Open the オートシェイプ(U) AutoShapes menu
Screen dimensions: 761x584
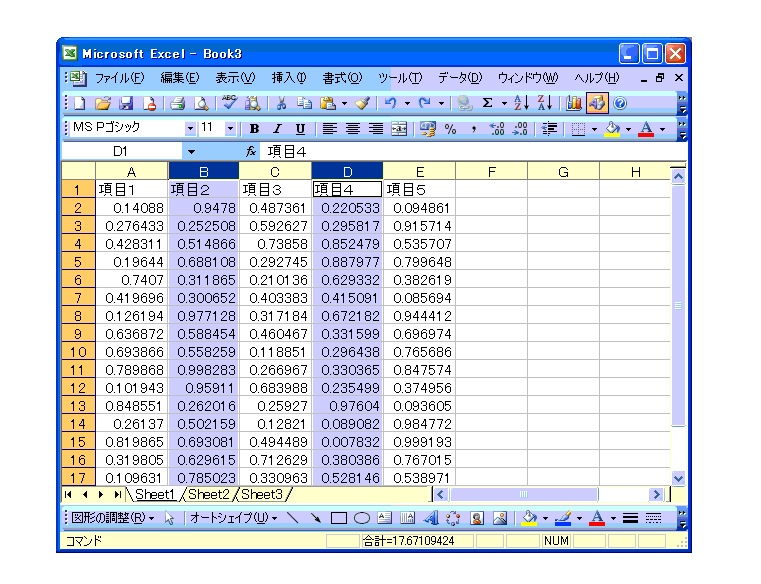[x=233, y=518]
